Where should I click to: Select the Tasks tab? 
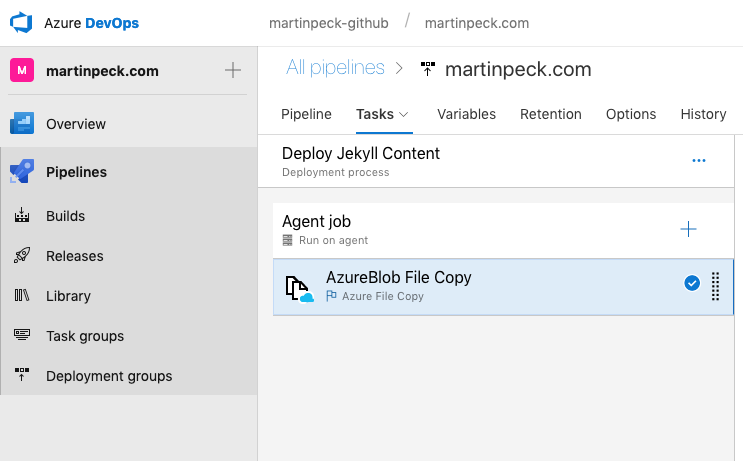pos(384,114)
